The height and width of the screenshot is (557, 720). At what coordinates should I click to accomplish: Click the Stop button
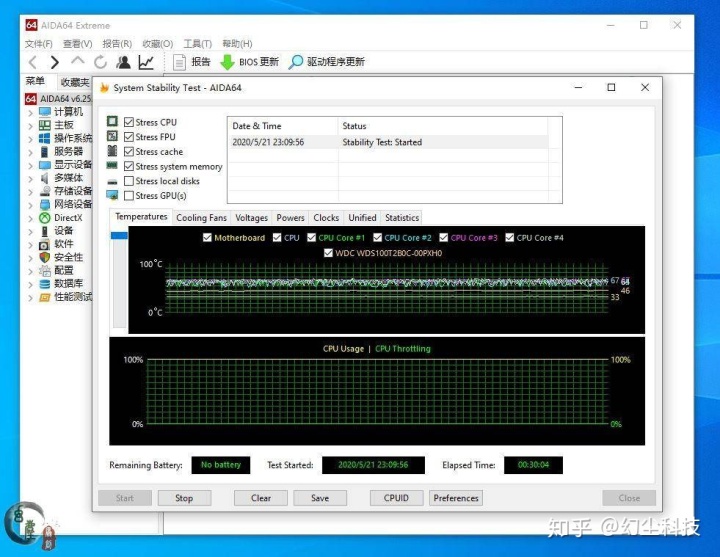[x=184, y=498]
